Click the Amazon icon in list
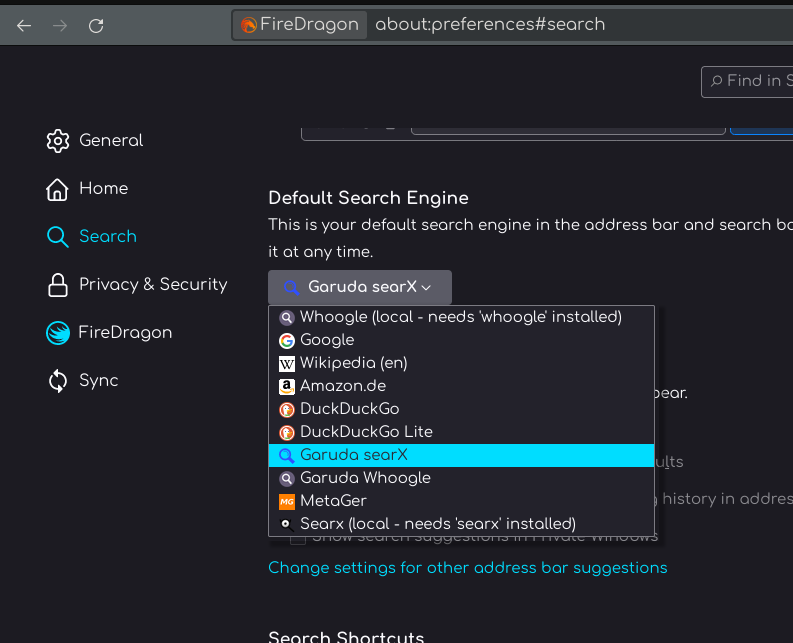Image resolution: width=793 pixels, height=643 pixels. 287,387
